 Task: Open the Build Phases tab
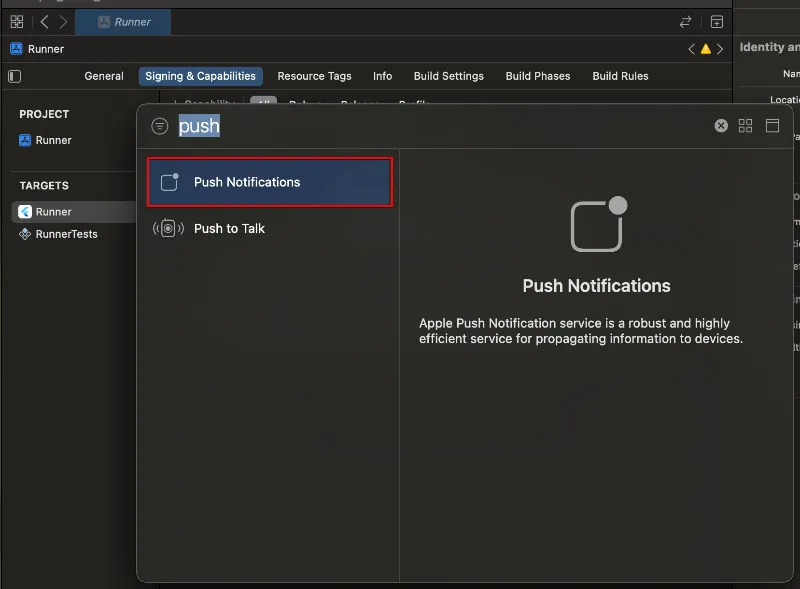[x=538, y=76]
